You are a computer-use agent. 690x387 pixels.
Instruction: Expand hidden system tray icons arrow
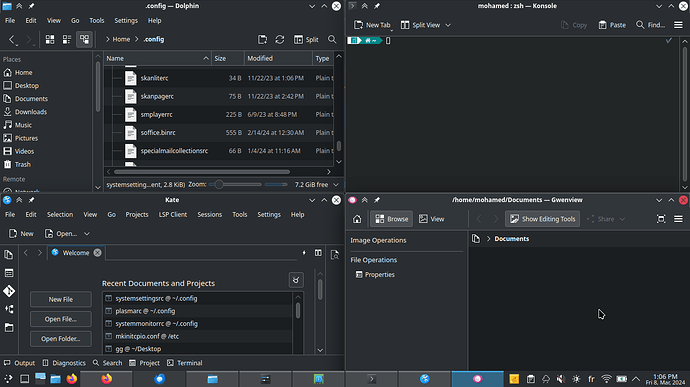click(636, 379)
